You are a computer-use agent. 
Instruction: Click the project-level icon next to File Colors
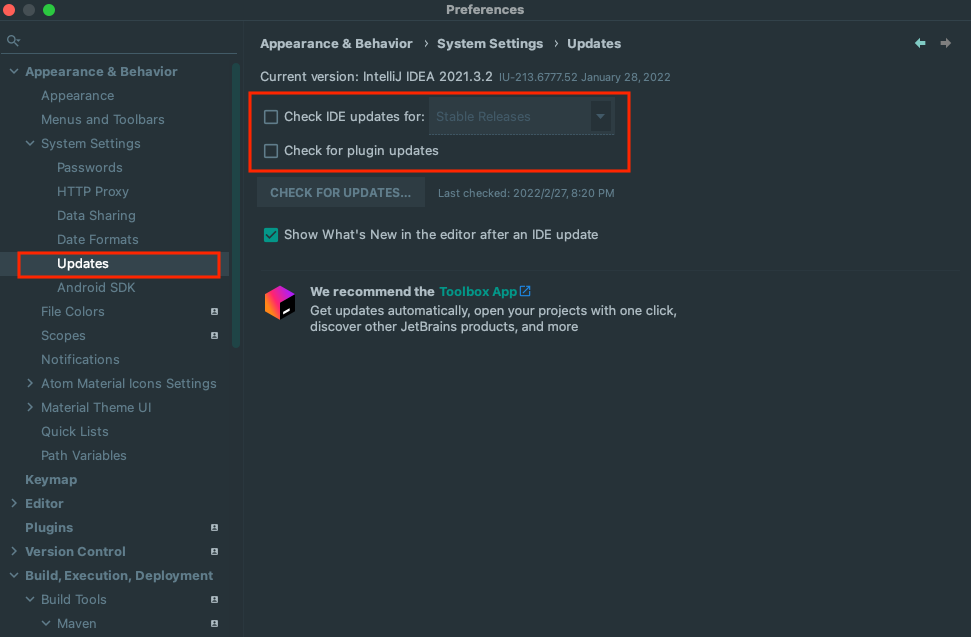(x=214, y=311)
